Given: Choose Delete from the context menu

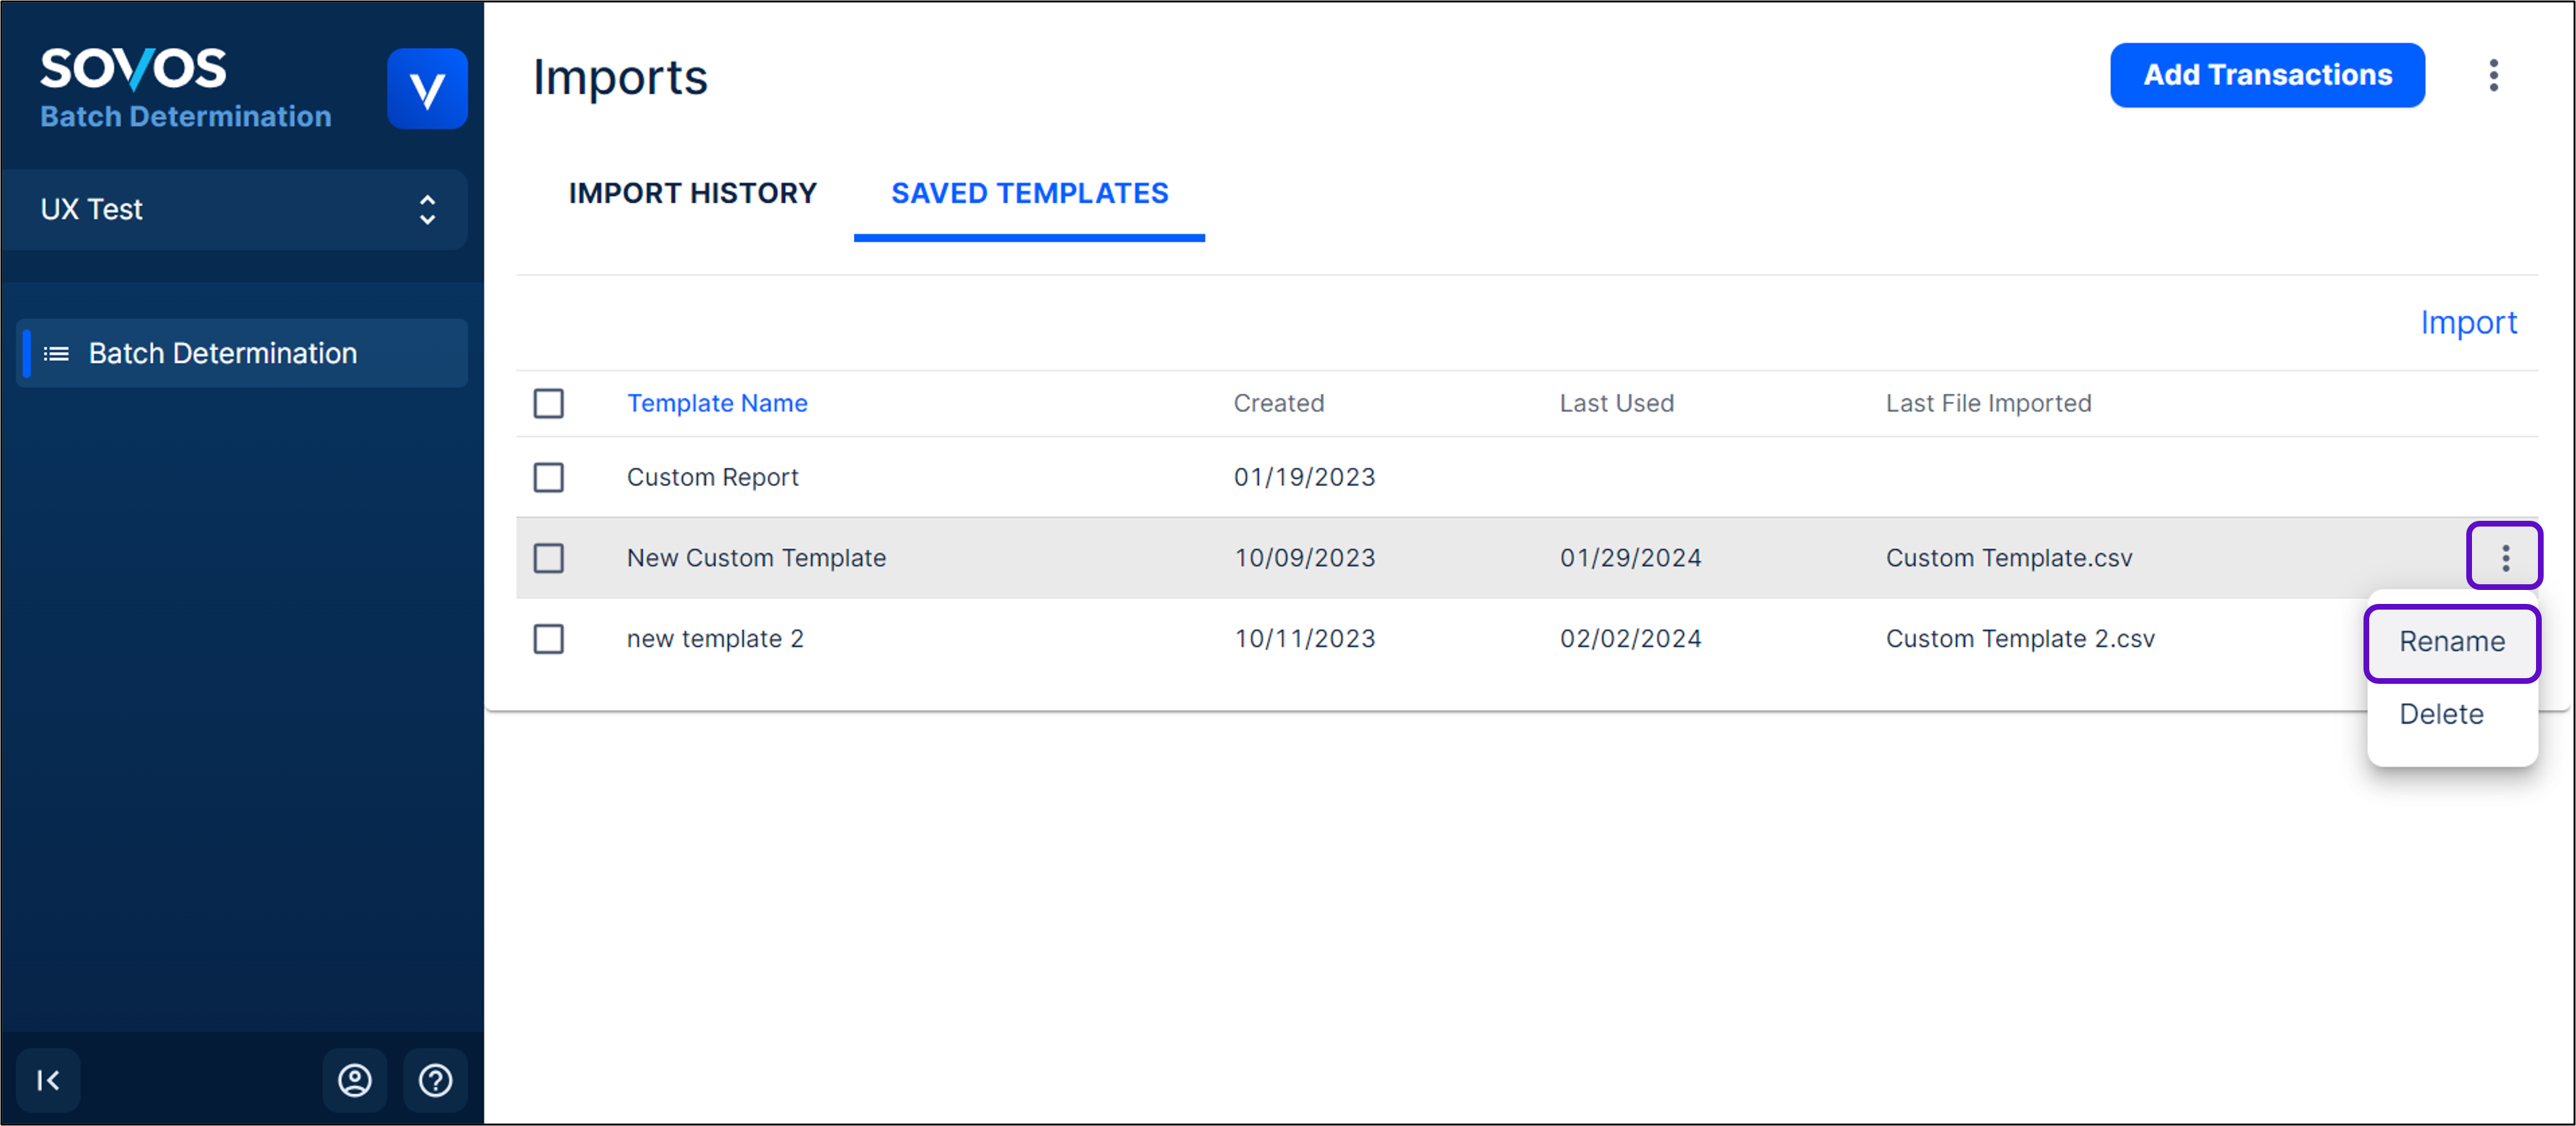Looking at the screenshot, I should (2440, 714).
